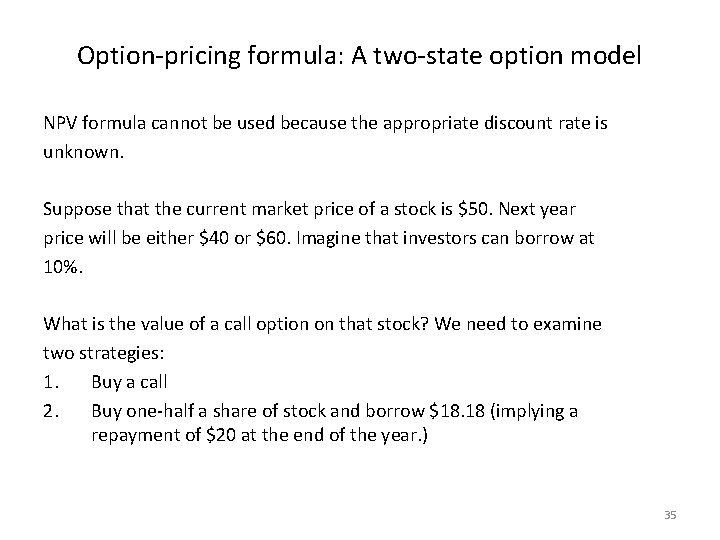Click the phrase appropriate discount rate

468,124
